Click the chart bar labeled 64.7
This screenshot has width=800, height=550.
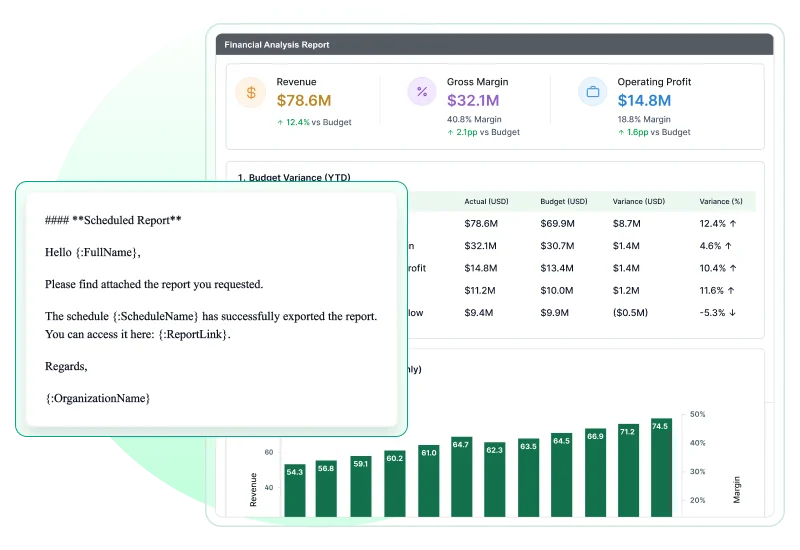(461, 477)
